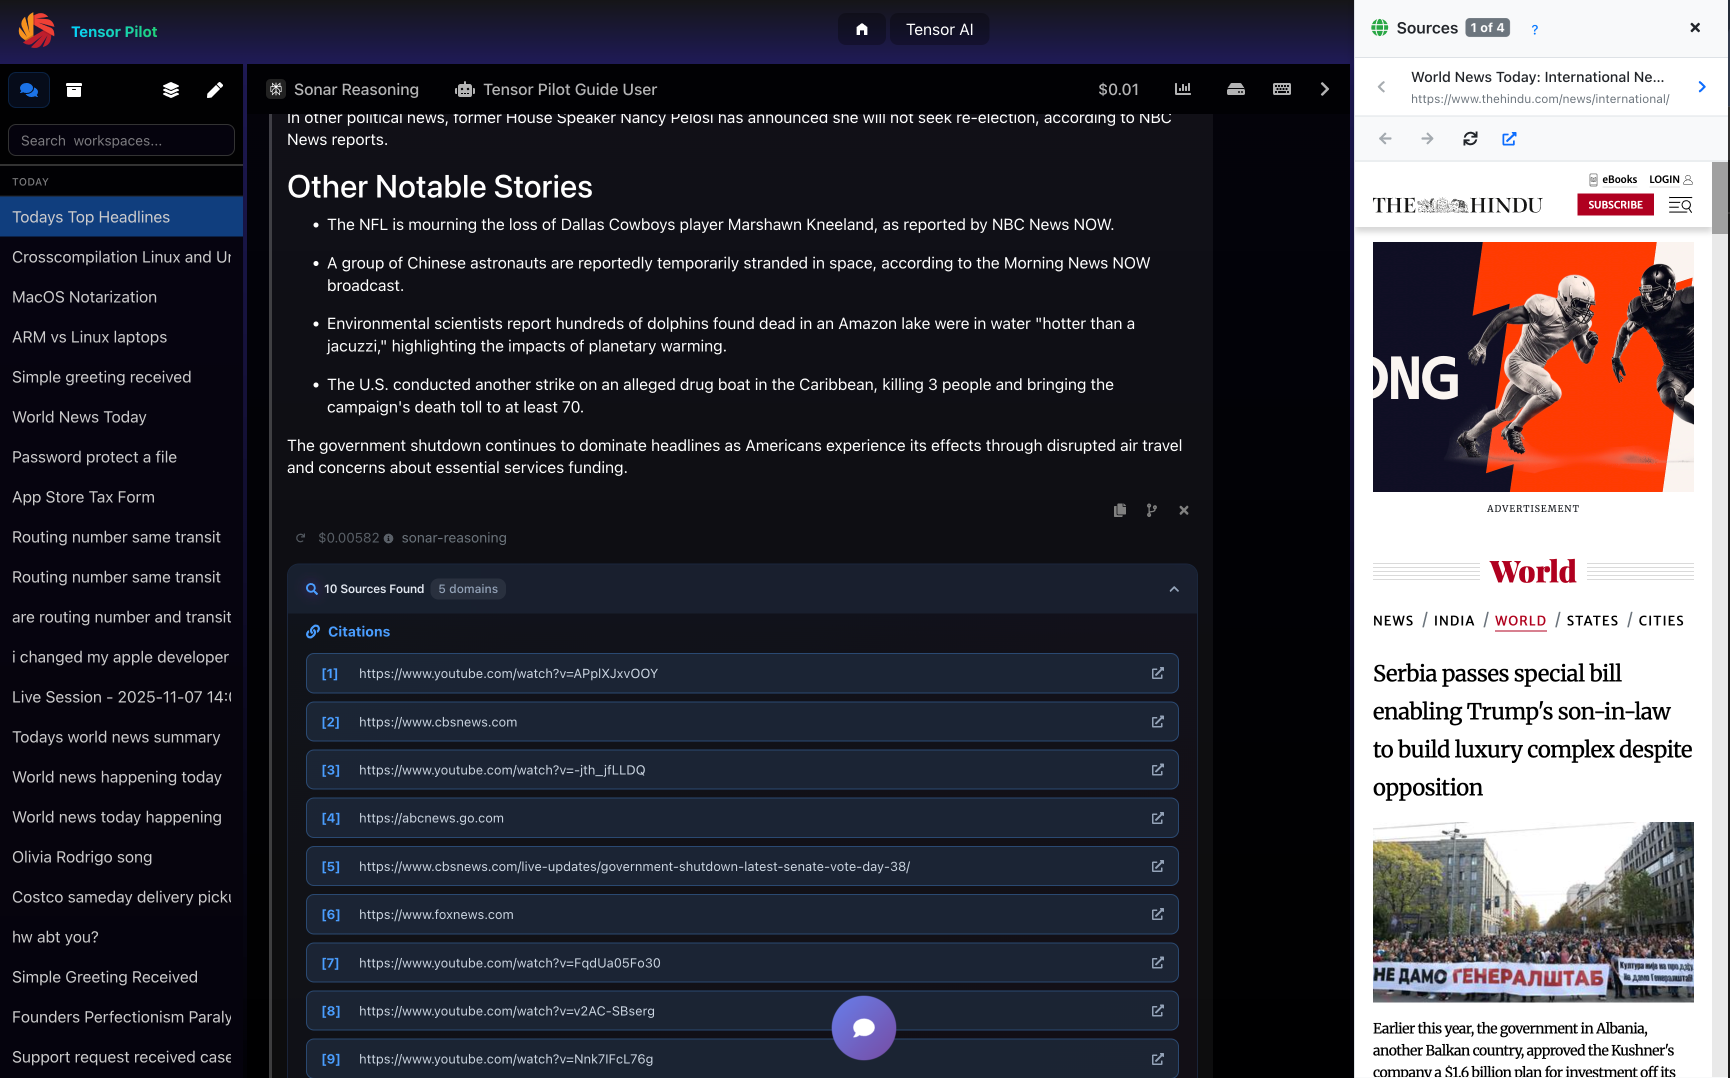This screenshot has width=1730, height=1078.
Task: Go to previous source with left chevron
Action: click(1381, 87)
